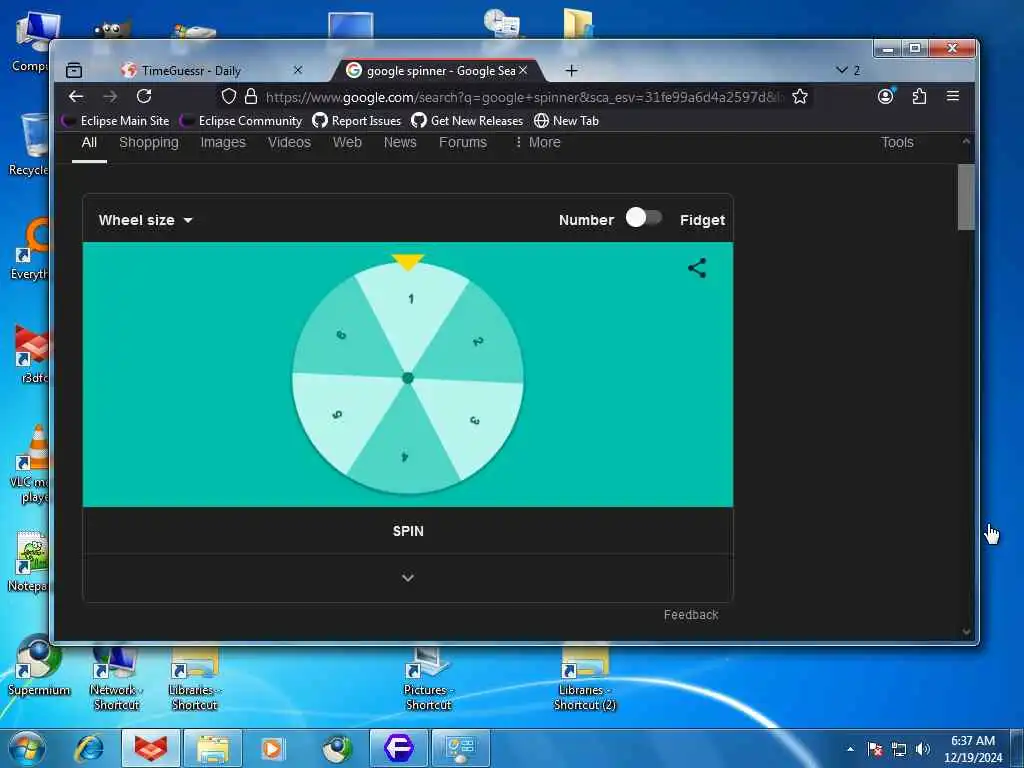The height and width of the screenshot is (768, 1024).
Task: Open Windows Explorer from the taskbar
Action: [x=213, y=748]
